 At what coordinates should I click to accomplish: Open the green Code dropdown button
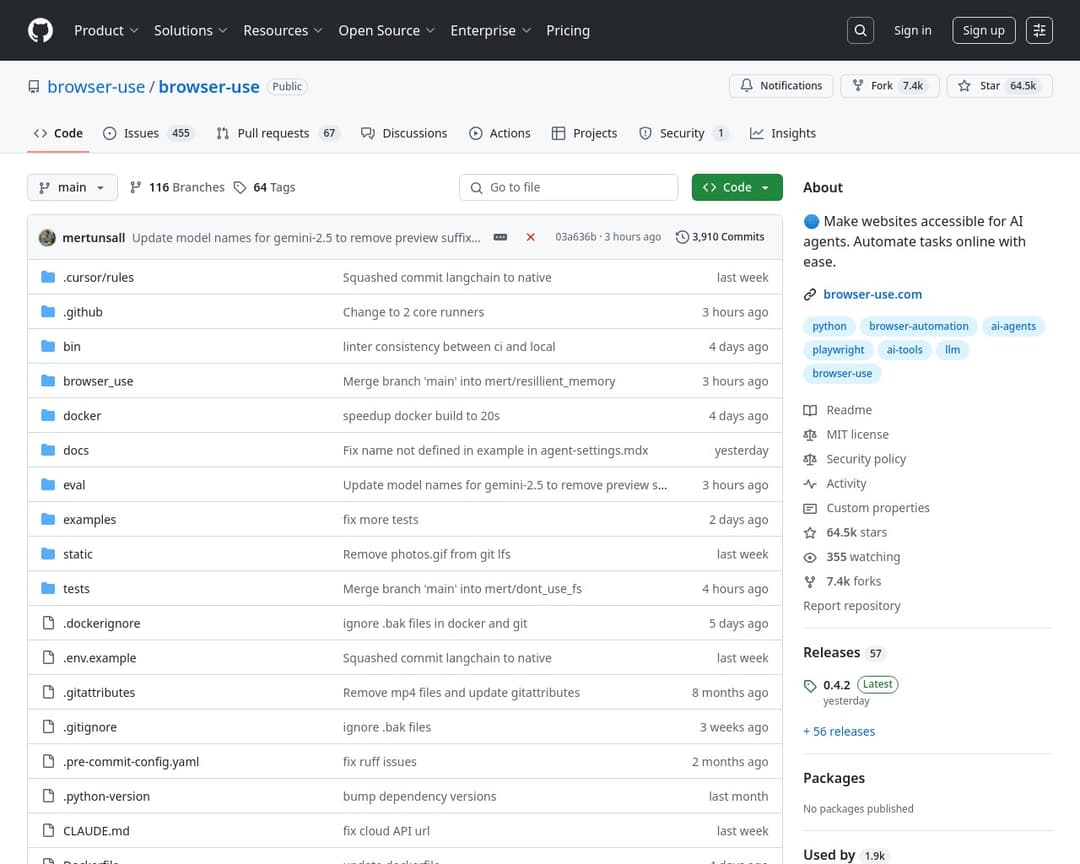(737, 187)
